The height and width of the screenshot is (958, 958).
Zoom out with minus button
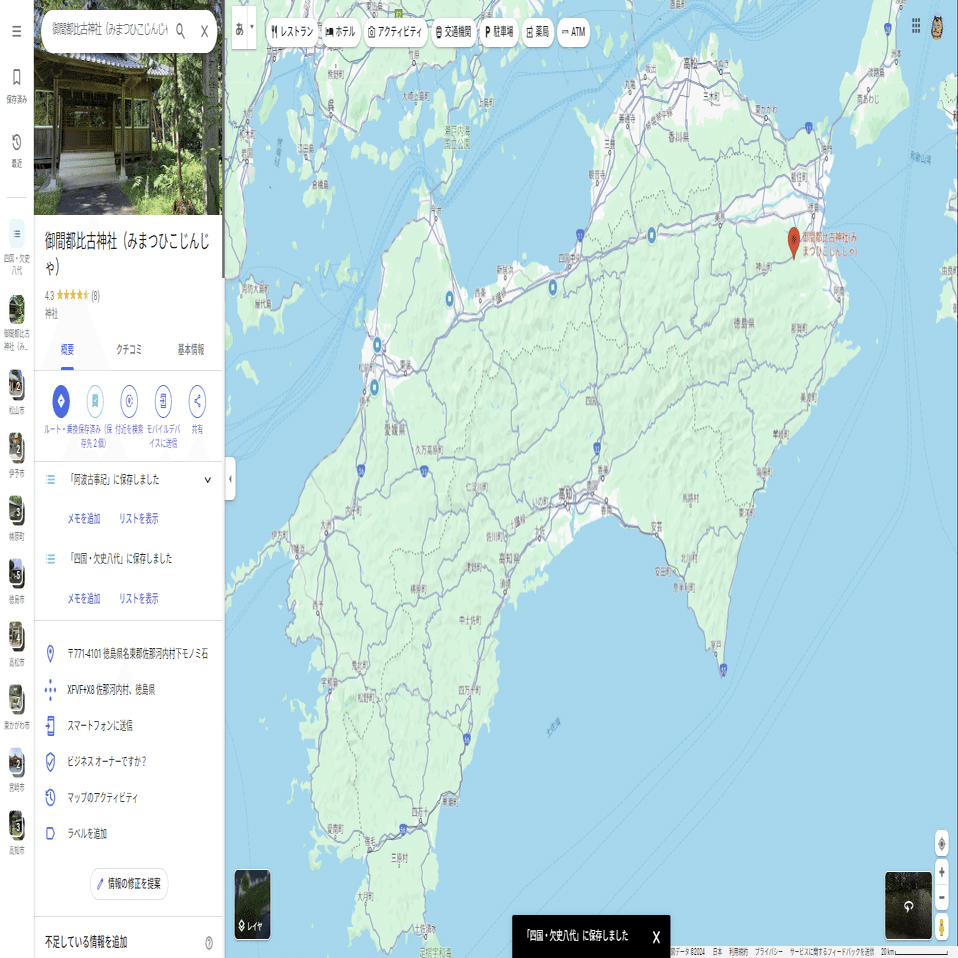pyautogui.click(x=942, y=897)
